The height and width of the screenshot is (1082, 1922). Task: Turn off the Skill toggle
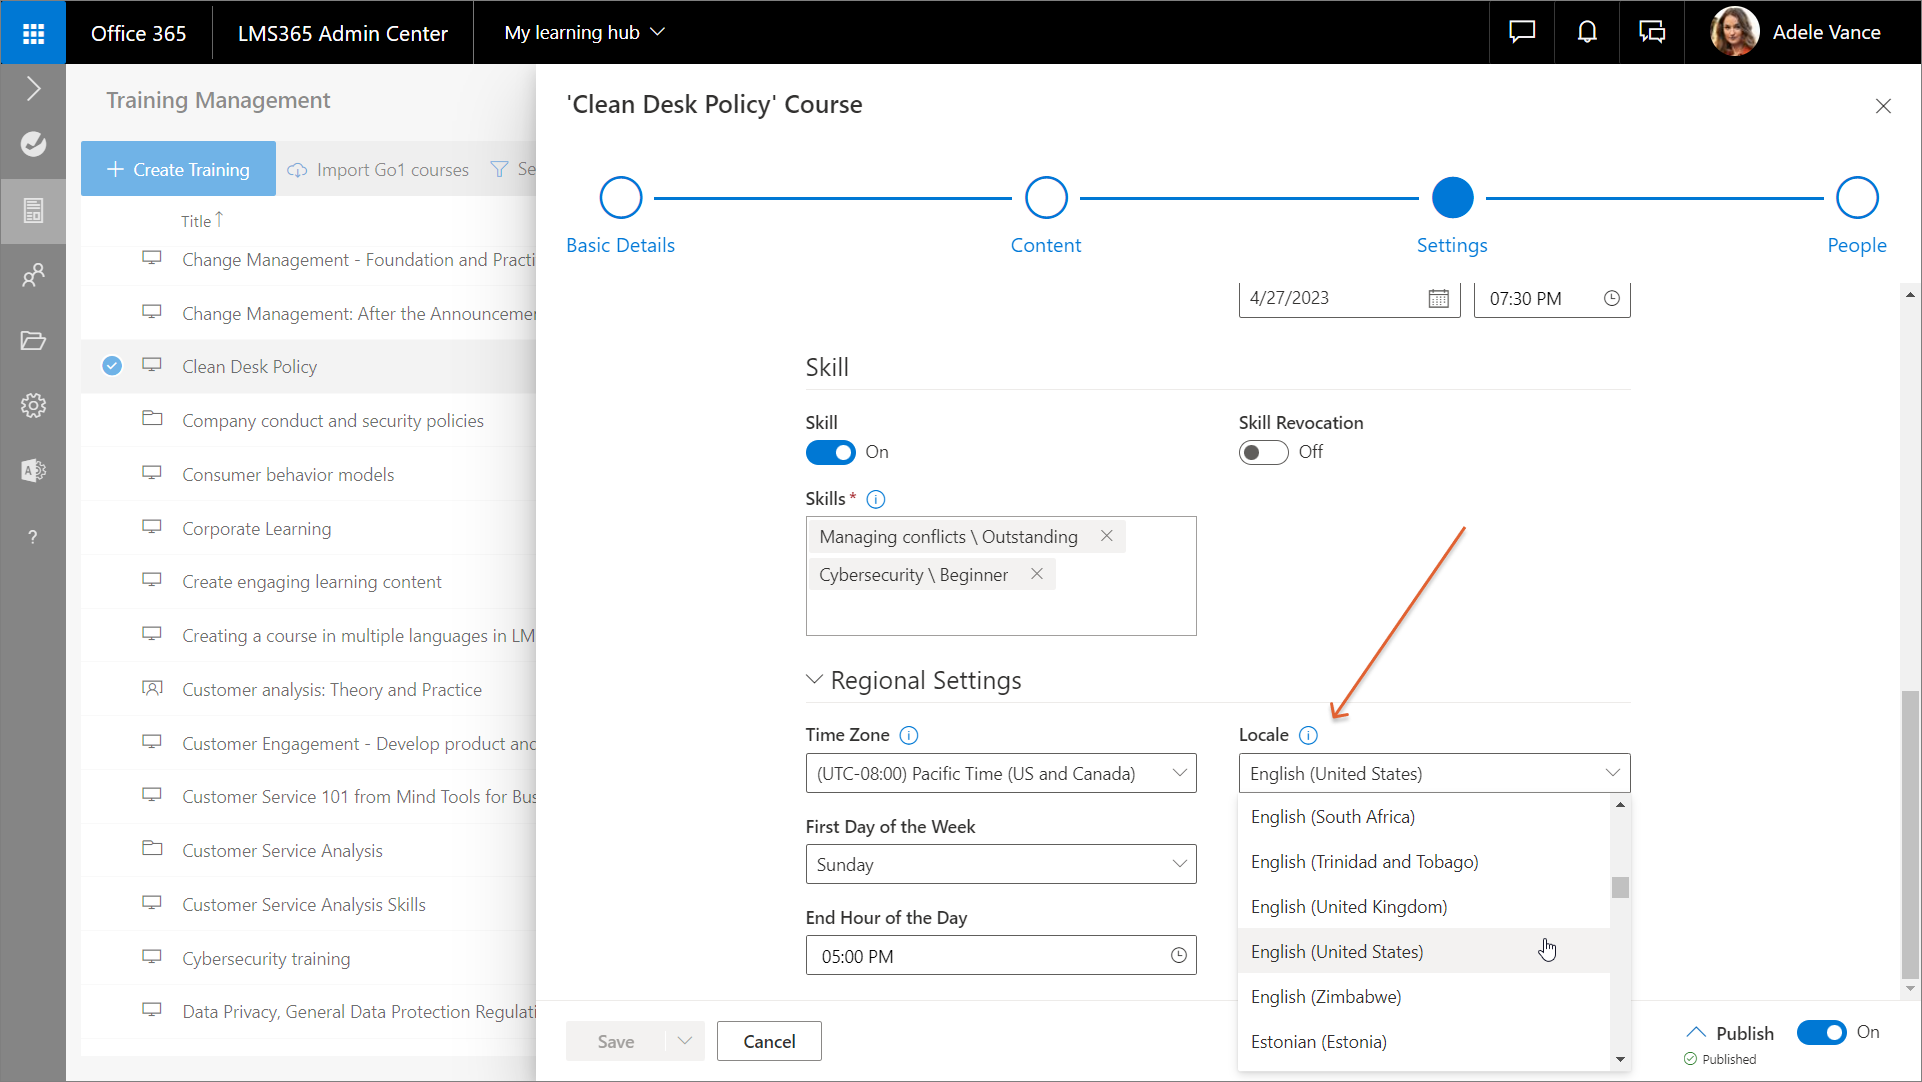(x=830, y=452)
